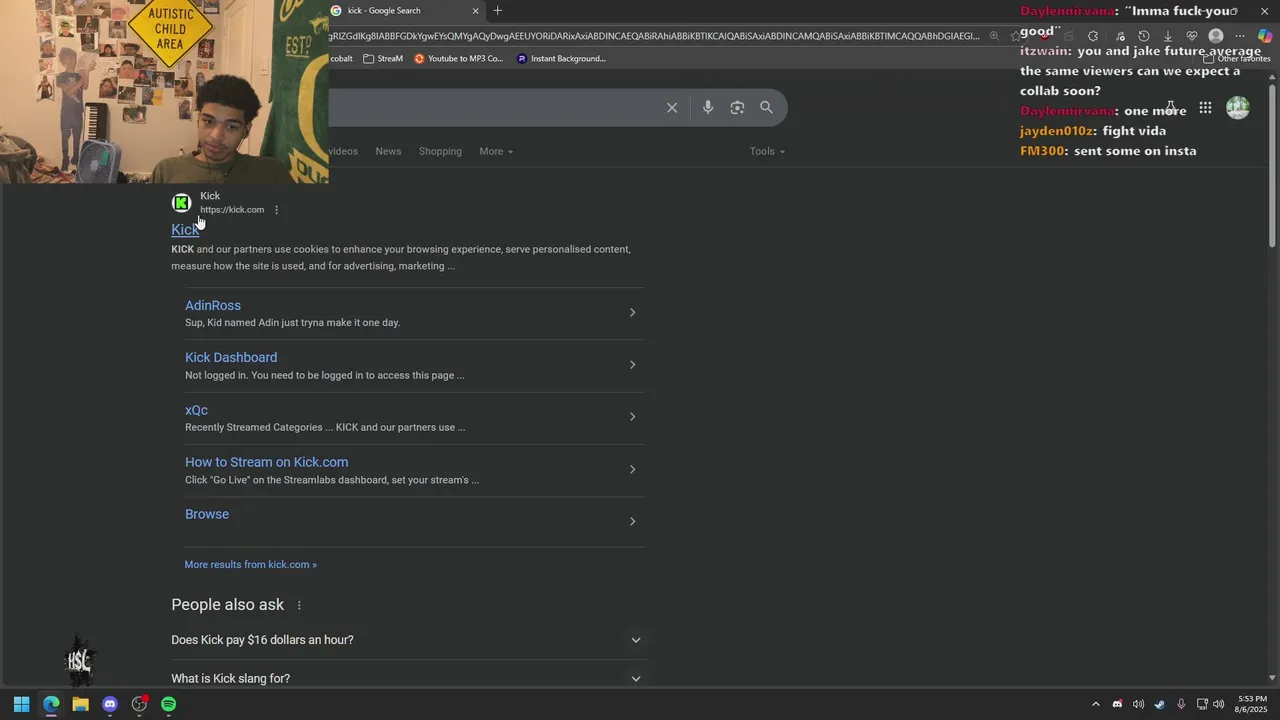The width and height of the screenshot is (1280, 720).
Task: Open File Explorer from taskbar
Action: [80, 704]
